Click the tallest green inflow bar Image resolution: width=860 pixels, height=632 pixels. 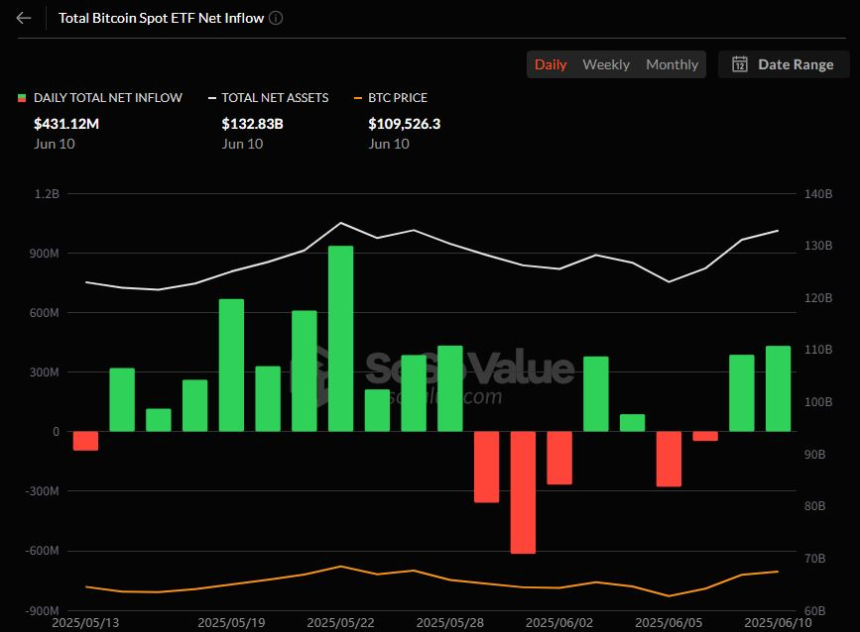coord(341,338)
